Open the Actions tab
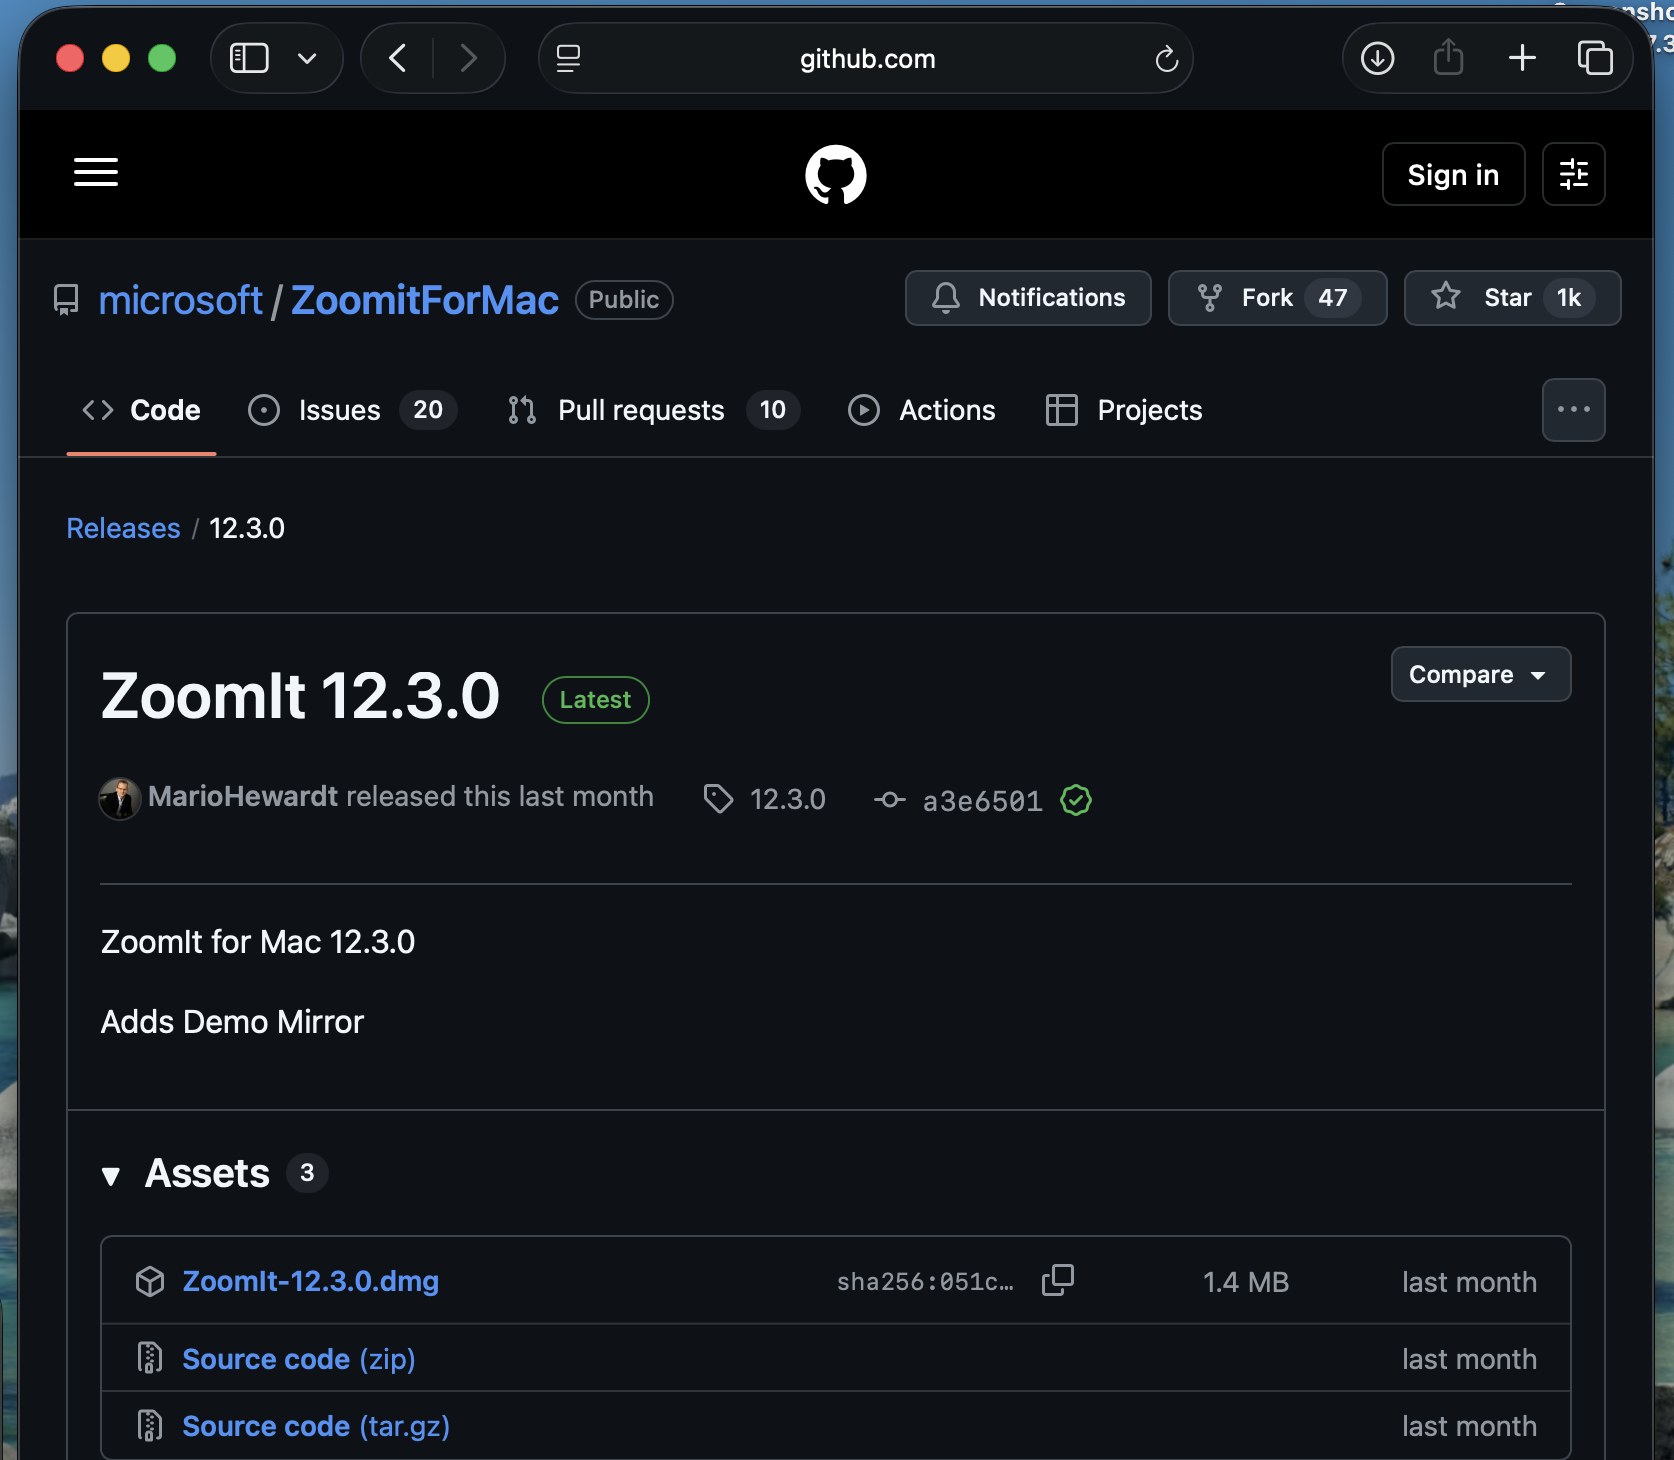 click(x=922, y=410)
